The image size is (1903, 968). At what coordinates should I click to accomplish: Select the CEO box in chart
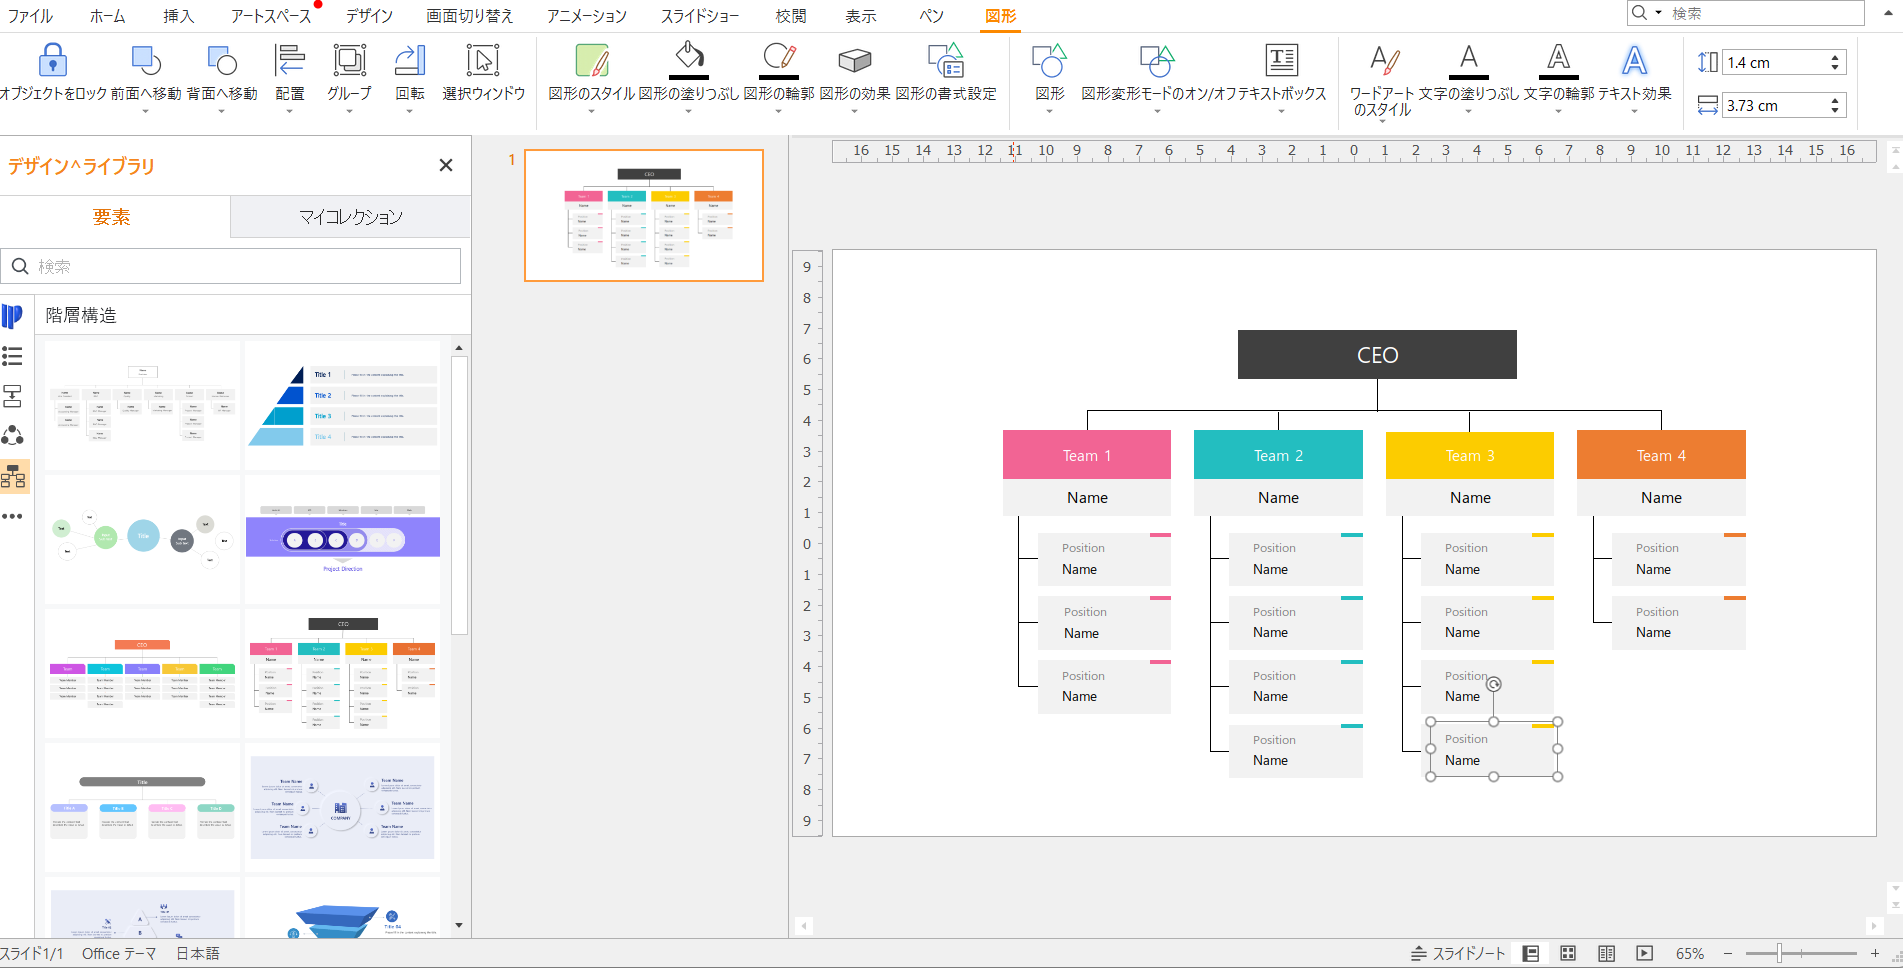click(1376, 355)
